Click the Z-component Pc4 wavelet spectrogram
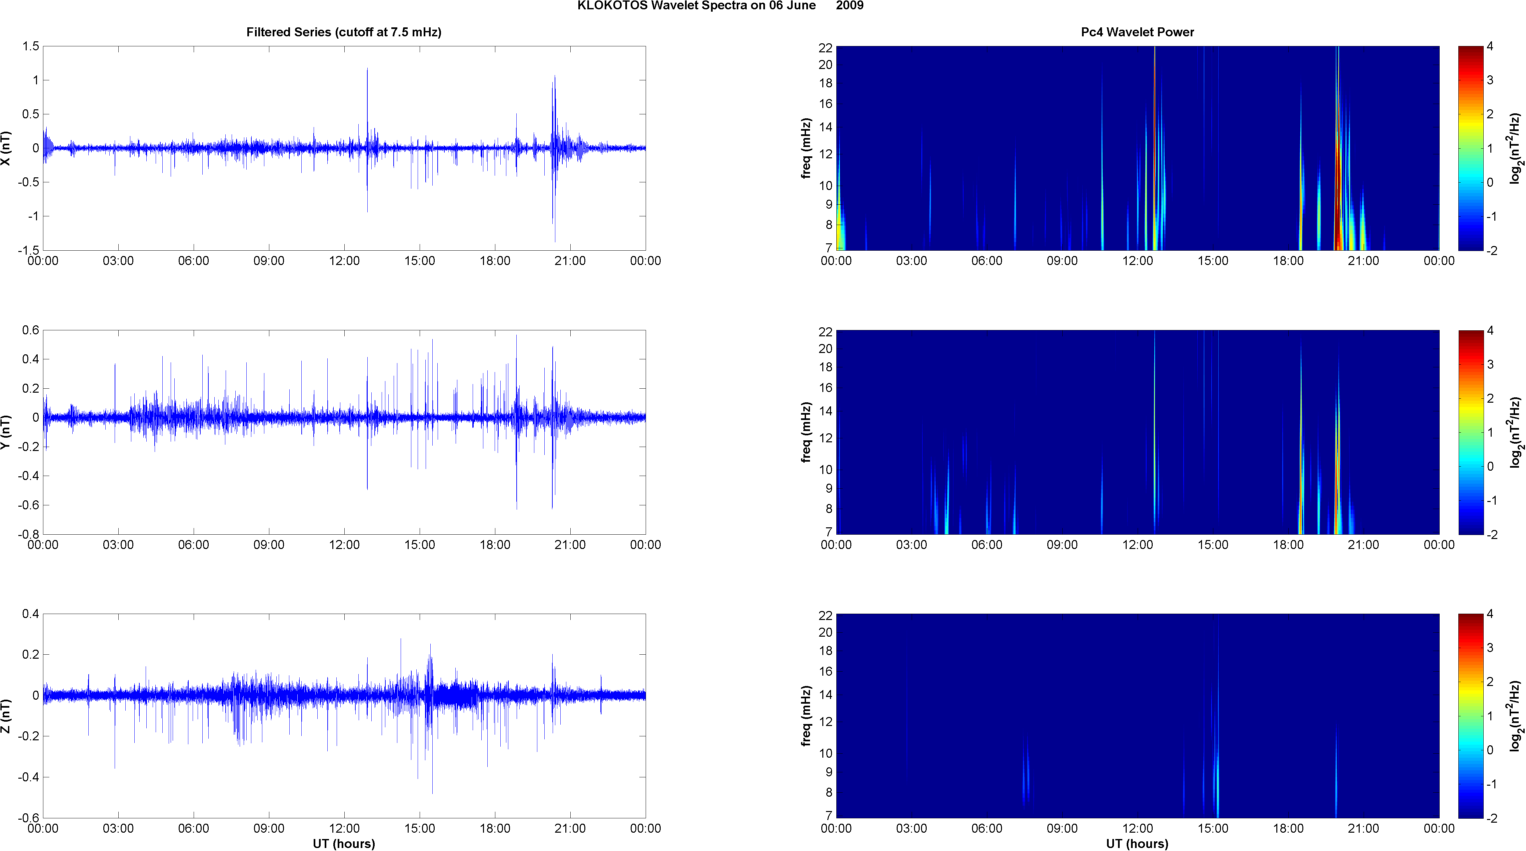The width and height of the screenshot is (1526, 851). 1137,716
